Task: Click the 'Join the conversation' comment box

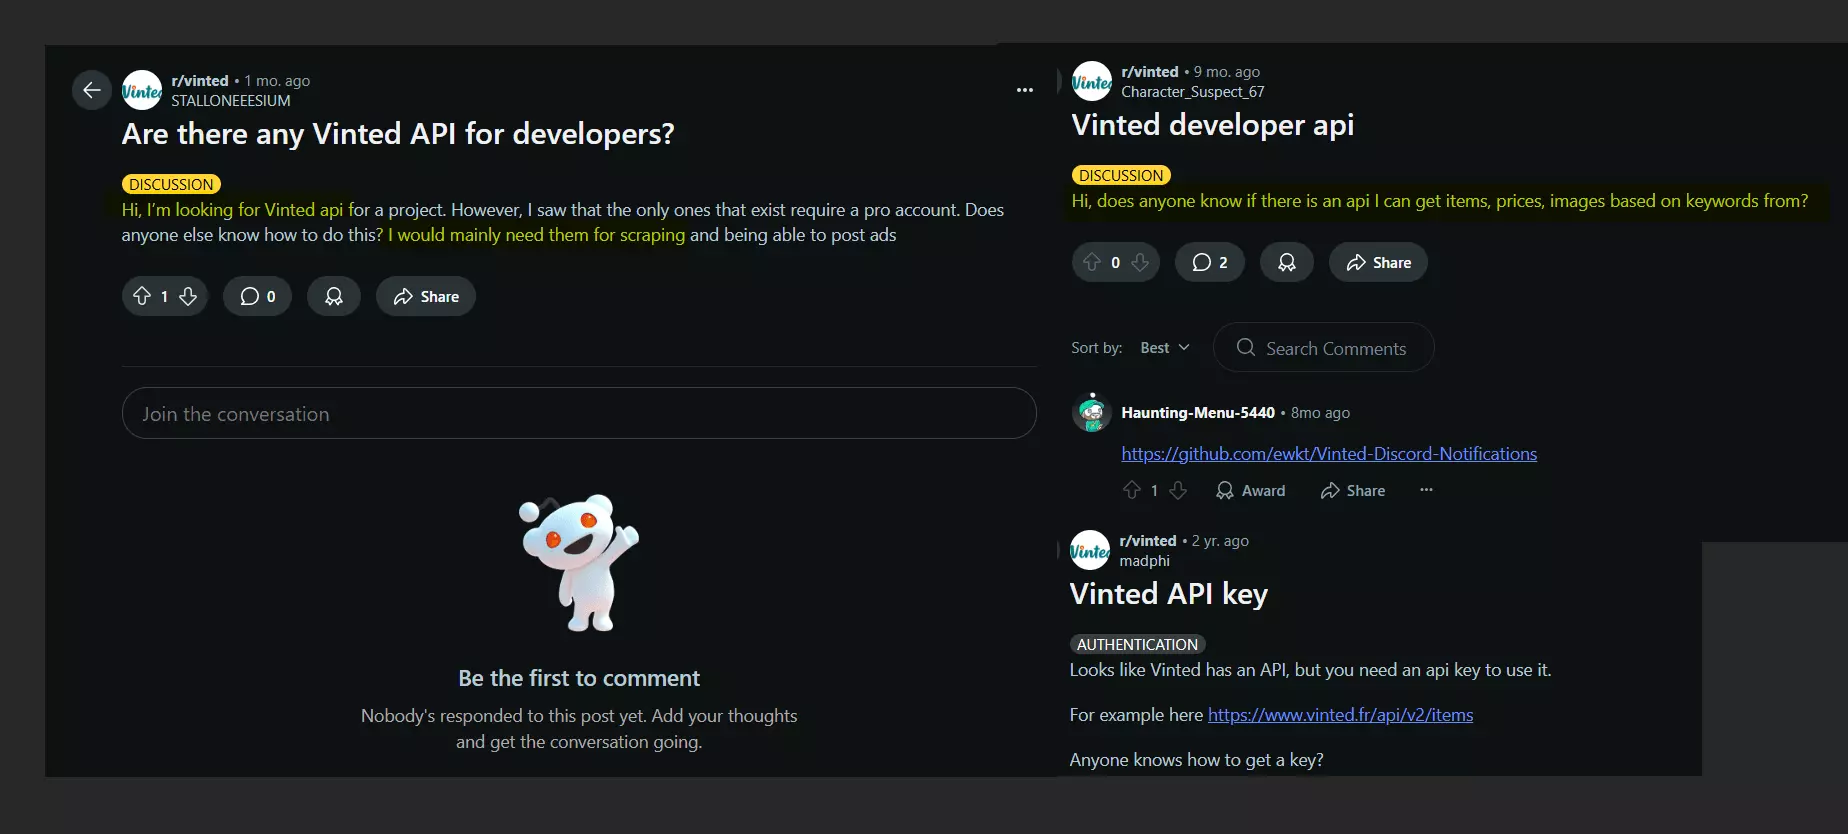Action: (579, 413)
